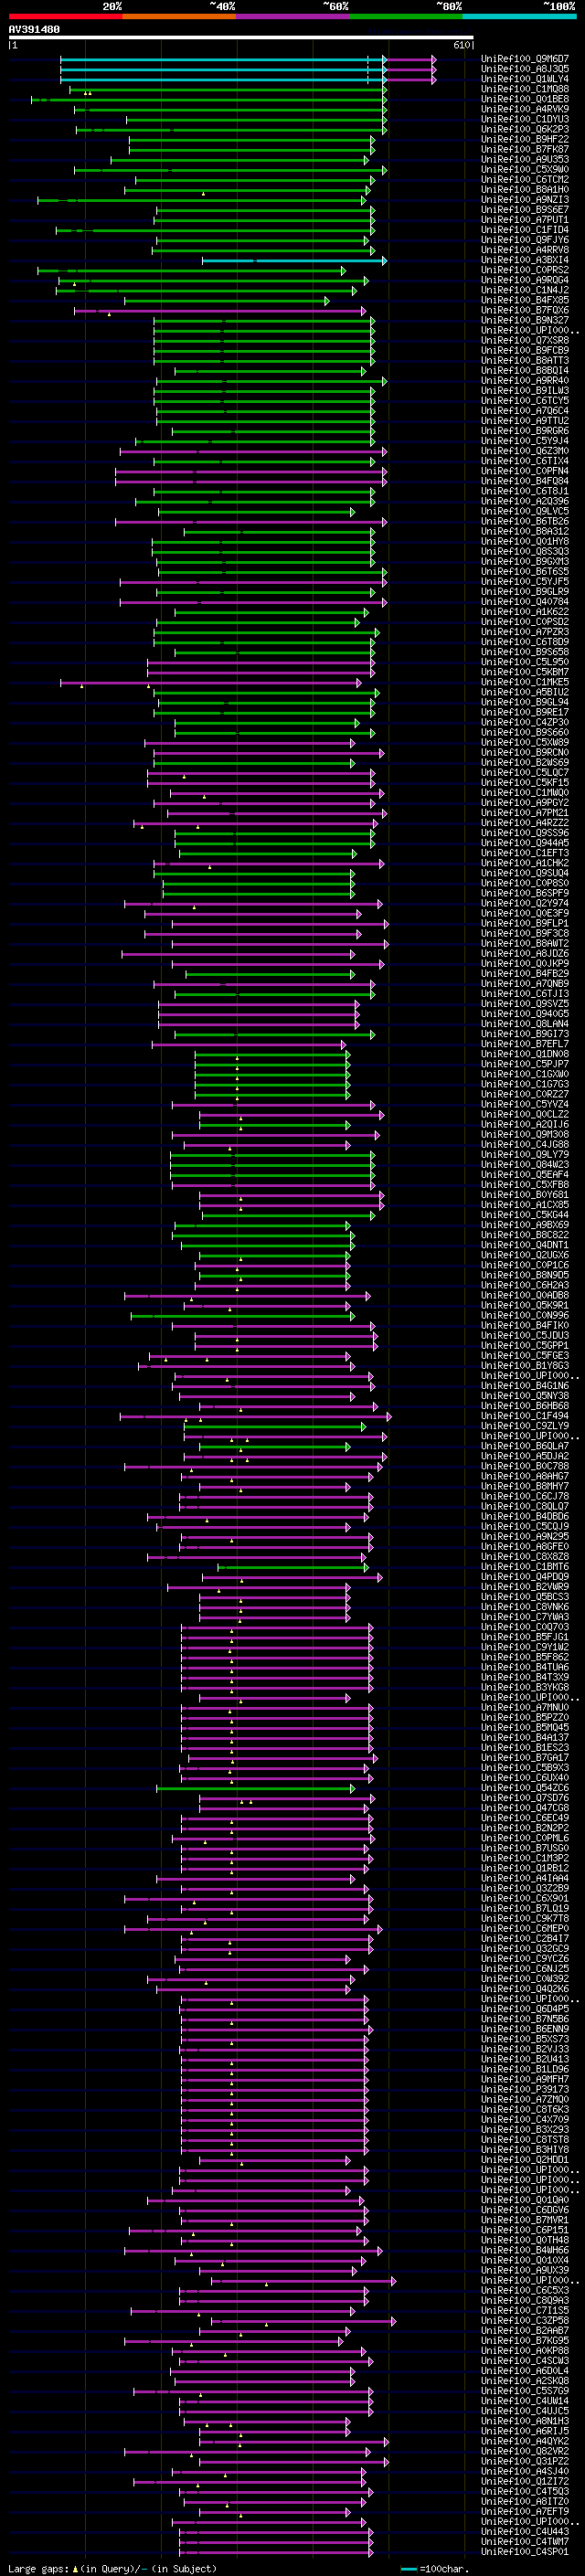The image size is (585, 2576).
Task: Click label UniRef100_Q01HY8
Action: tap(525, 542)
